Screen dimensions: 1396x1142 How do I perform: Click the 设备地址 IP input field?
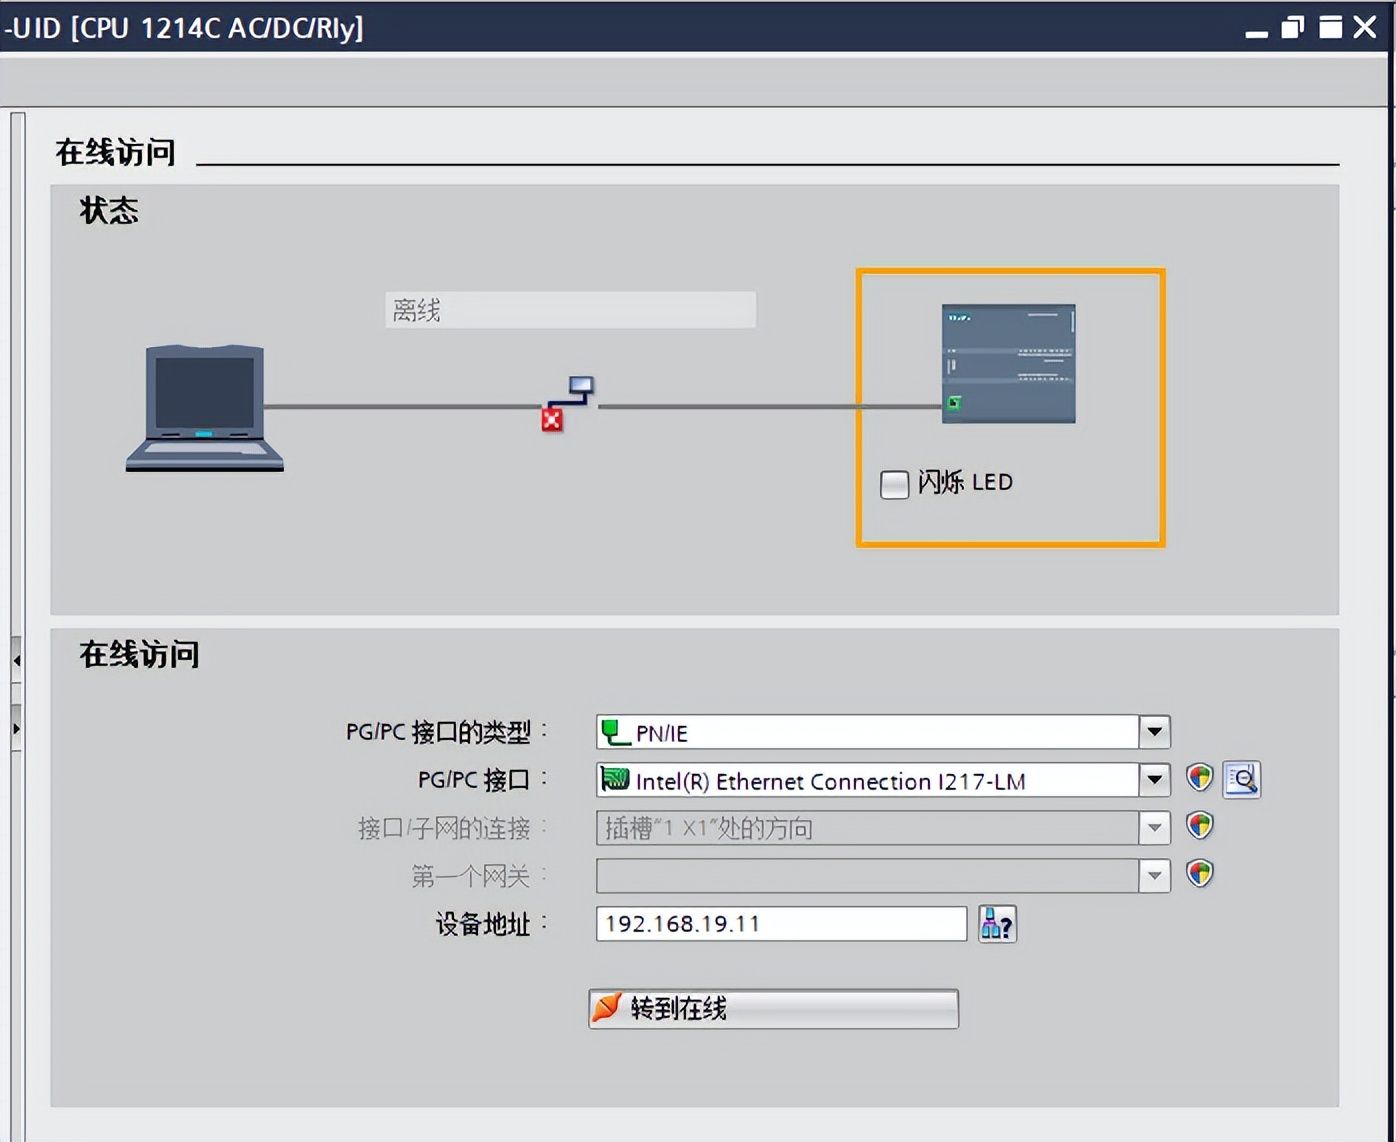coord(780,924)
